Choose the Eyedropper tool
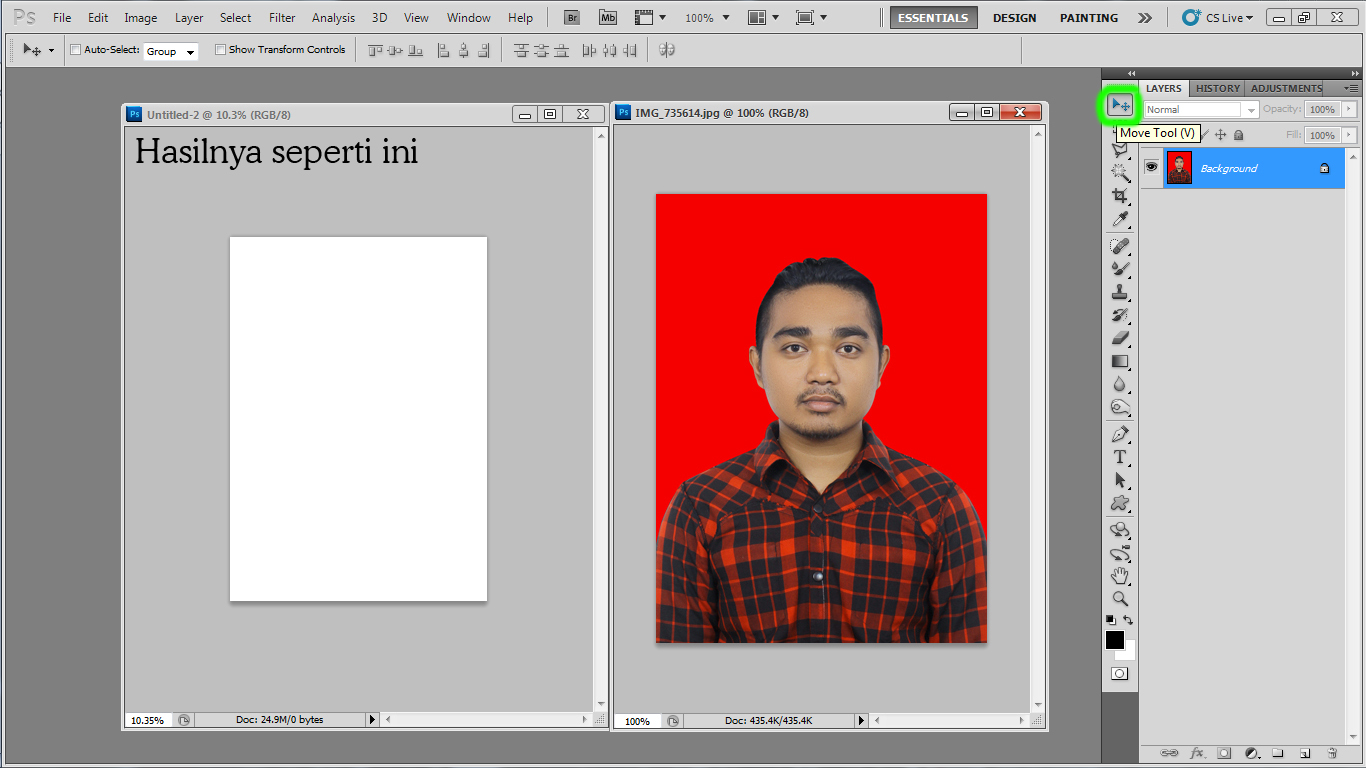 [1119, 219]
